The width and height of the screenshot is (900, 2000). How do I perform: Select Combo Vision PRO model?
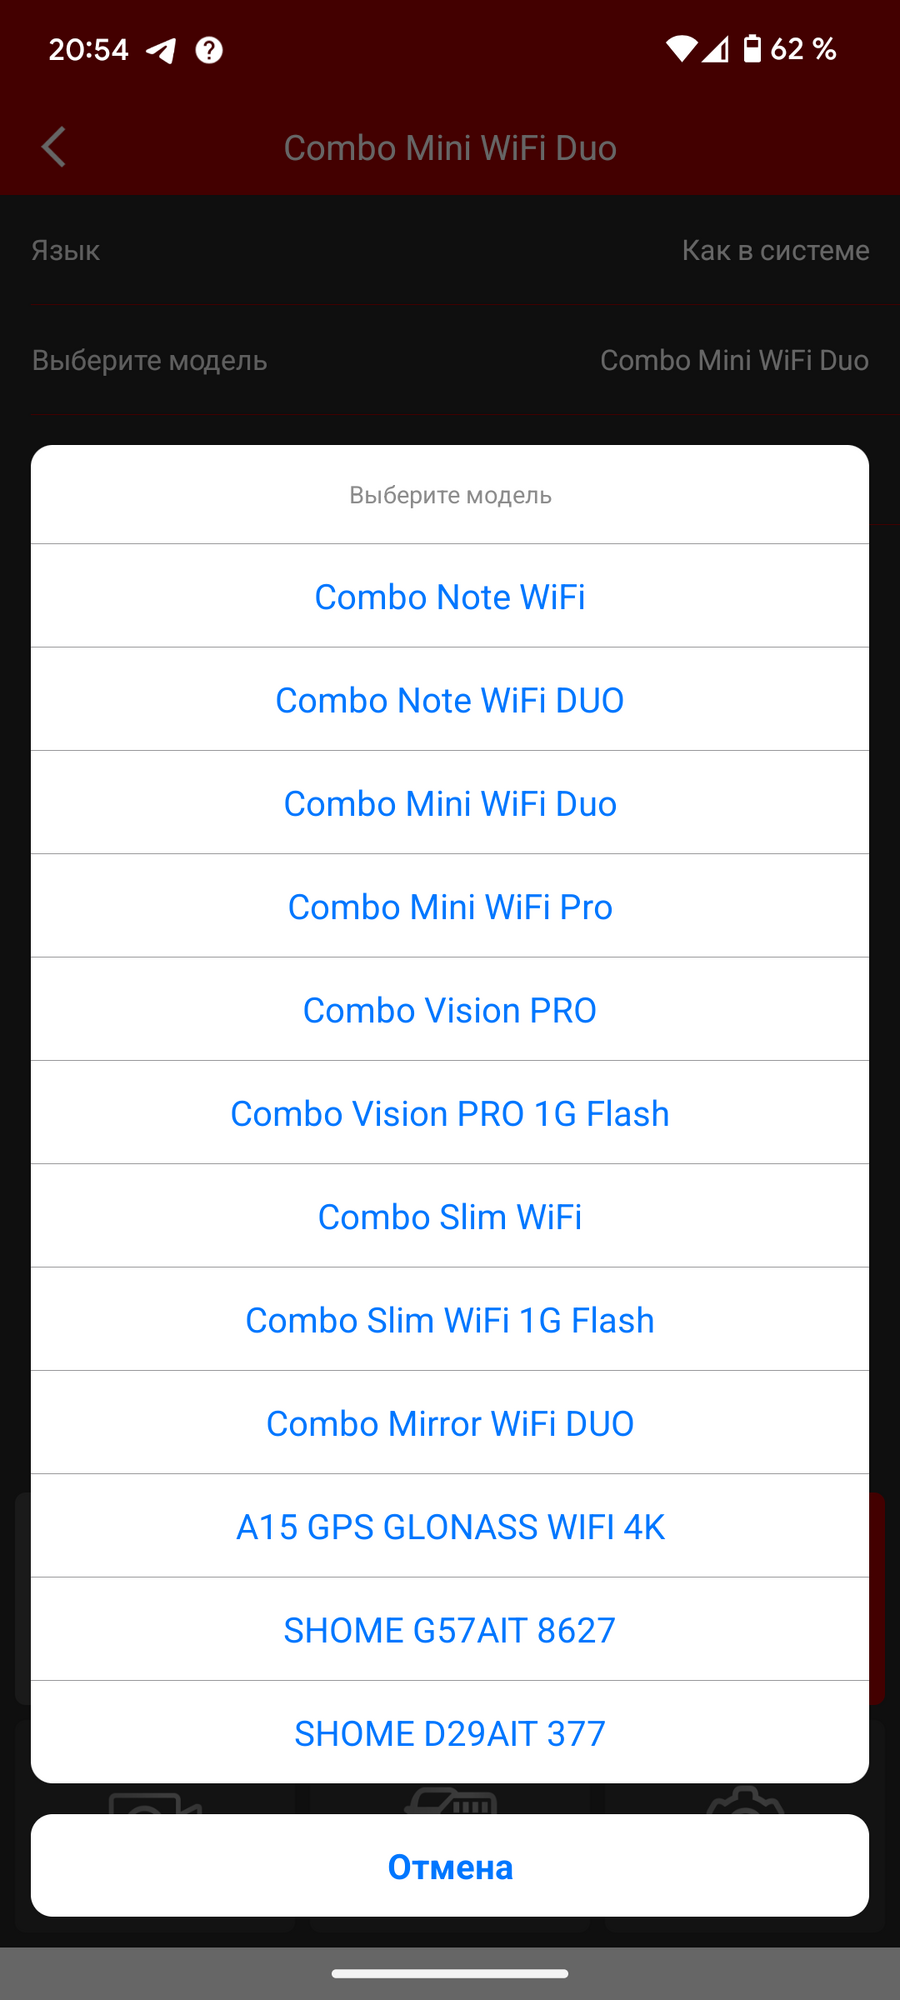pyautogui.click(x=450, y=1010)
